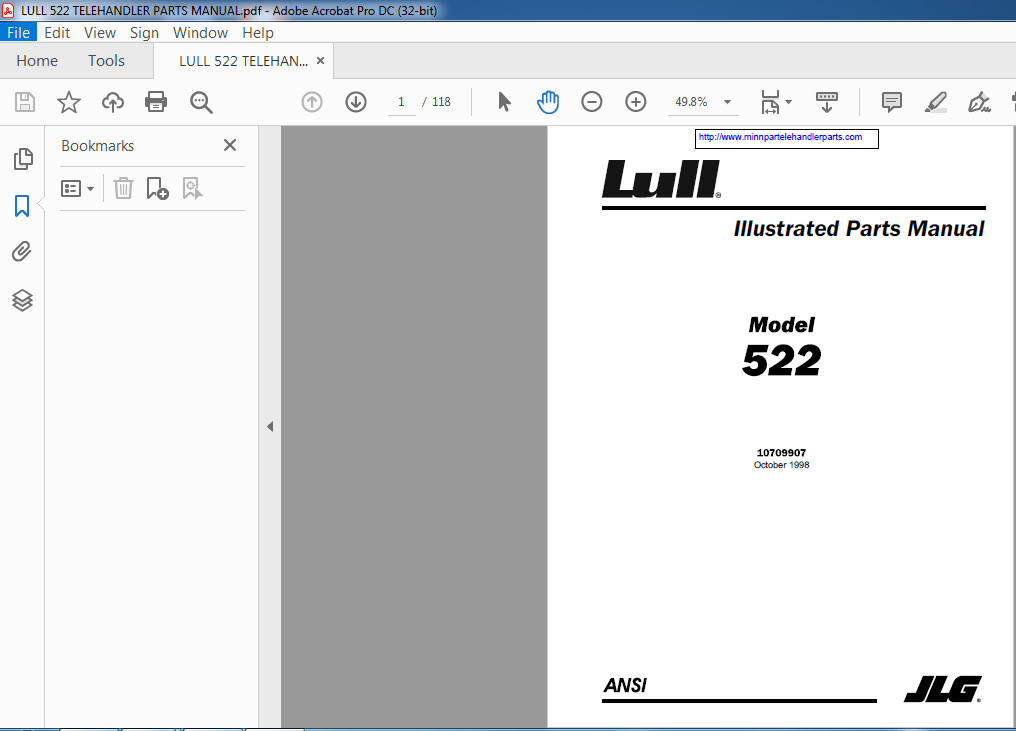Click the fit page width icon
Screen dimensions: 1016x731
(770, 102)
